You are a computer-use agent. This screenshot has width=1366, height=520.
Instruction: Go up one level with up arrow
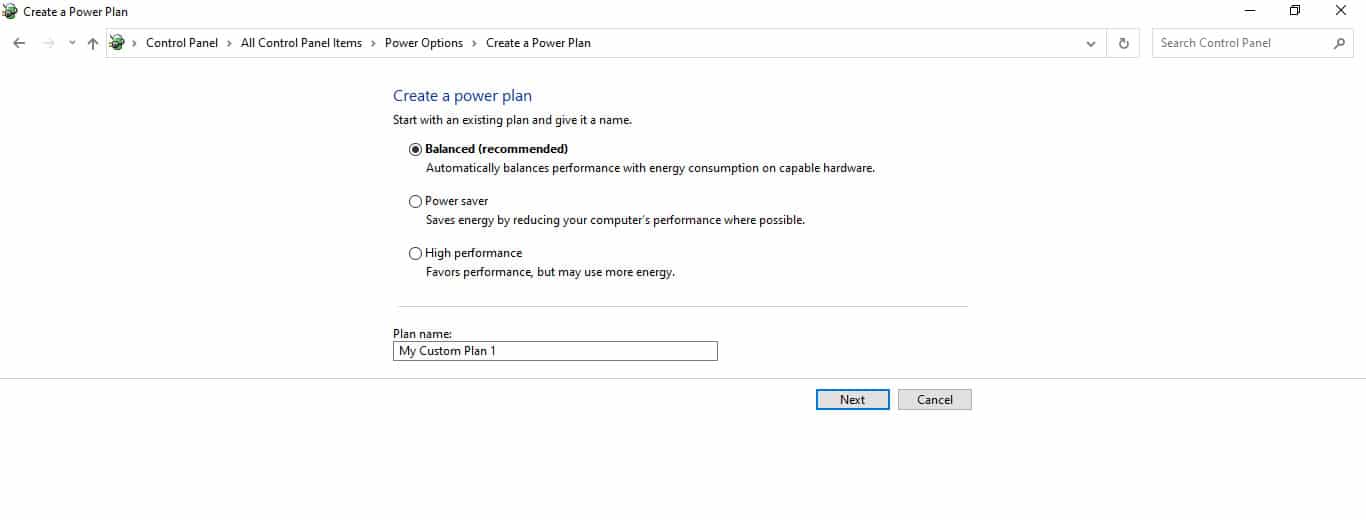(93, 43)
